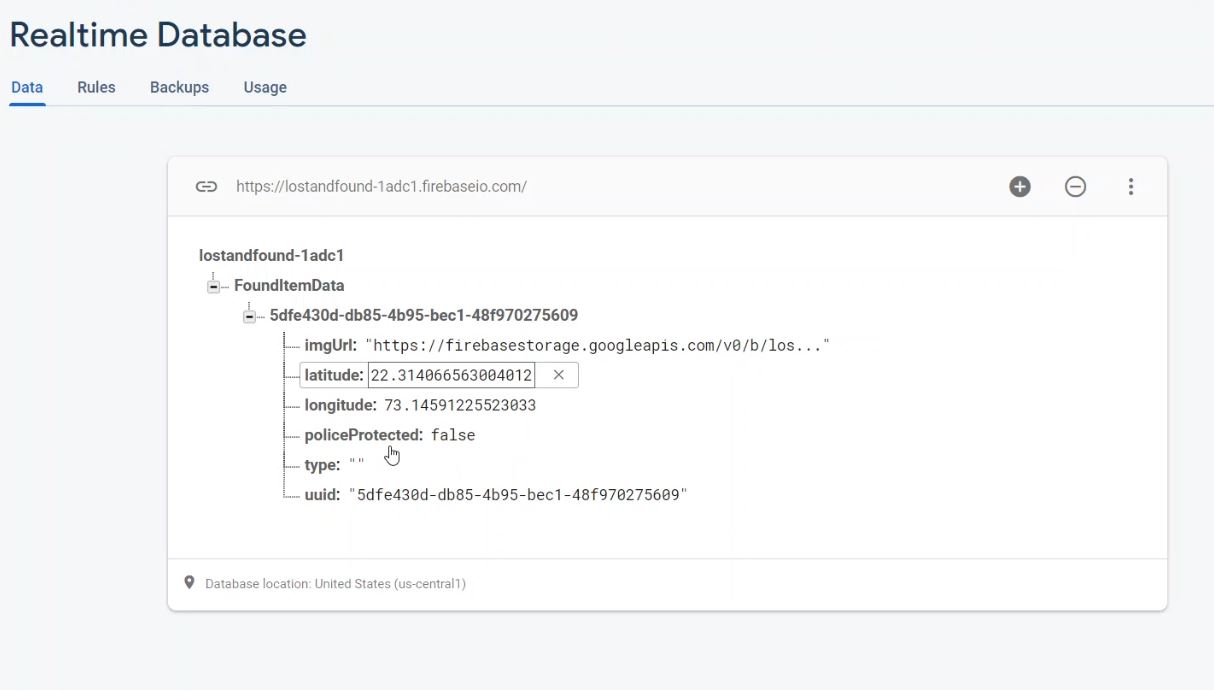Viewport: 1214px width, 690px height.
Task: Click the database location pin icon
Action: click(x=189, y=582)
